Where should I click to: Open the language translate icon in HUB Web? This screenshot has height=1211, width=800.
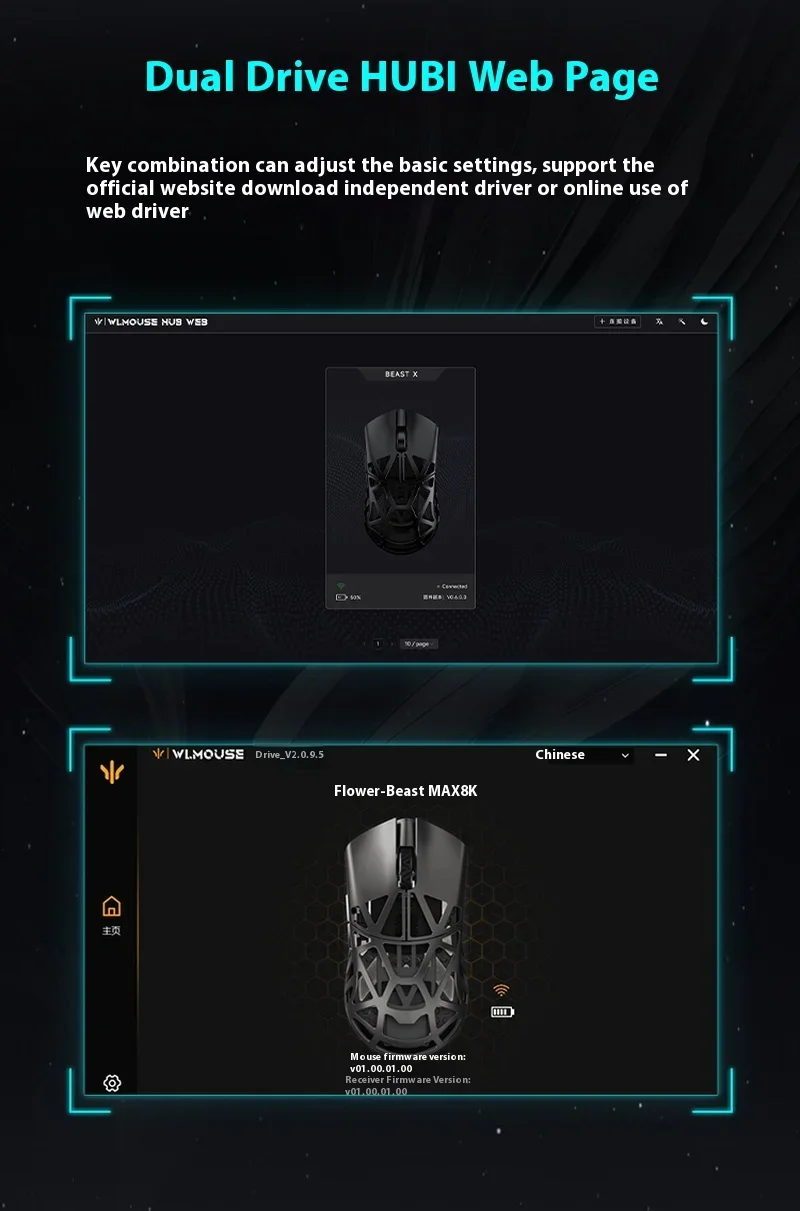pyautogui.click(x=659, y=322)
